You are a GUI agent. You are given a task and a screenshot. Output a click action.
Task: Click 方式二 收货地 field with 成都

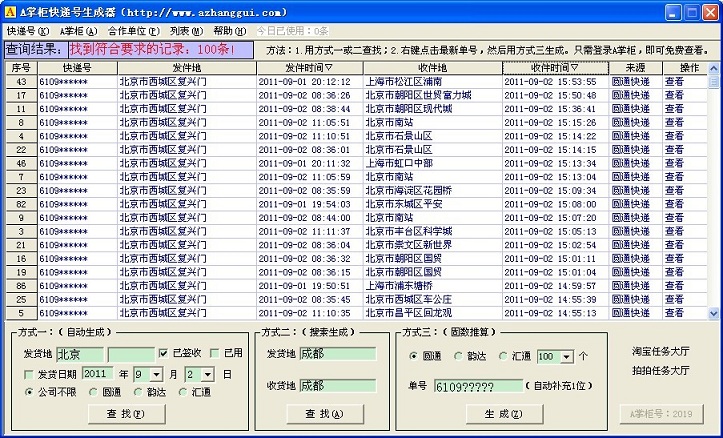(338, 385)
